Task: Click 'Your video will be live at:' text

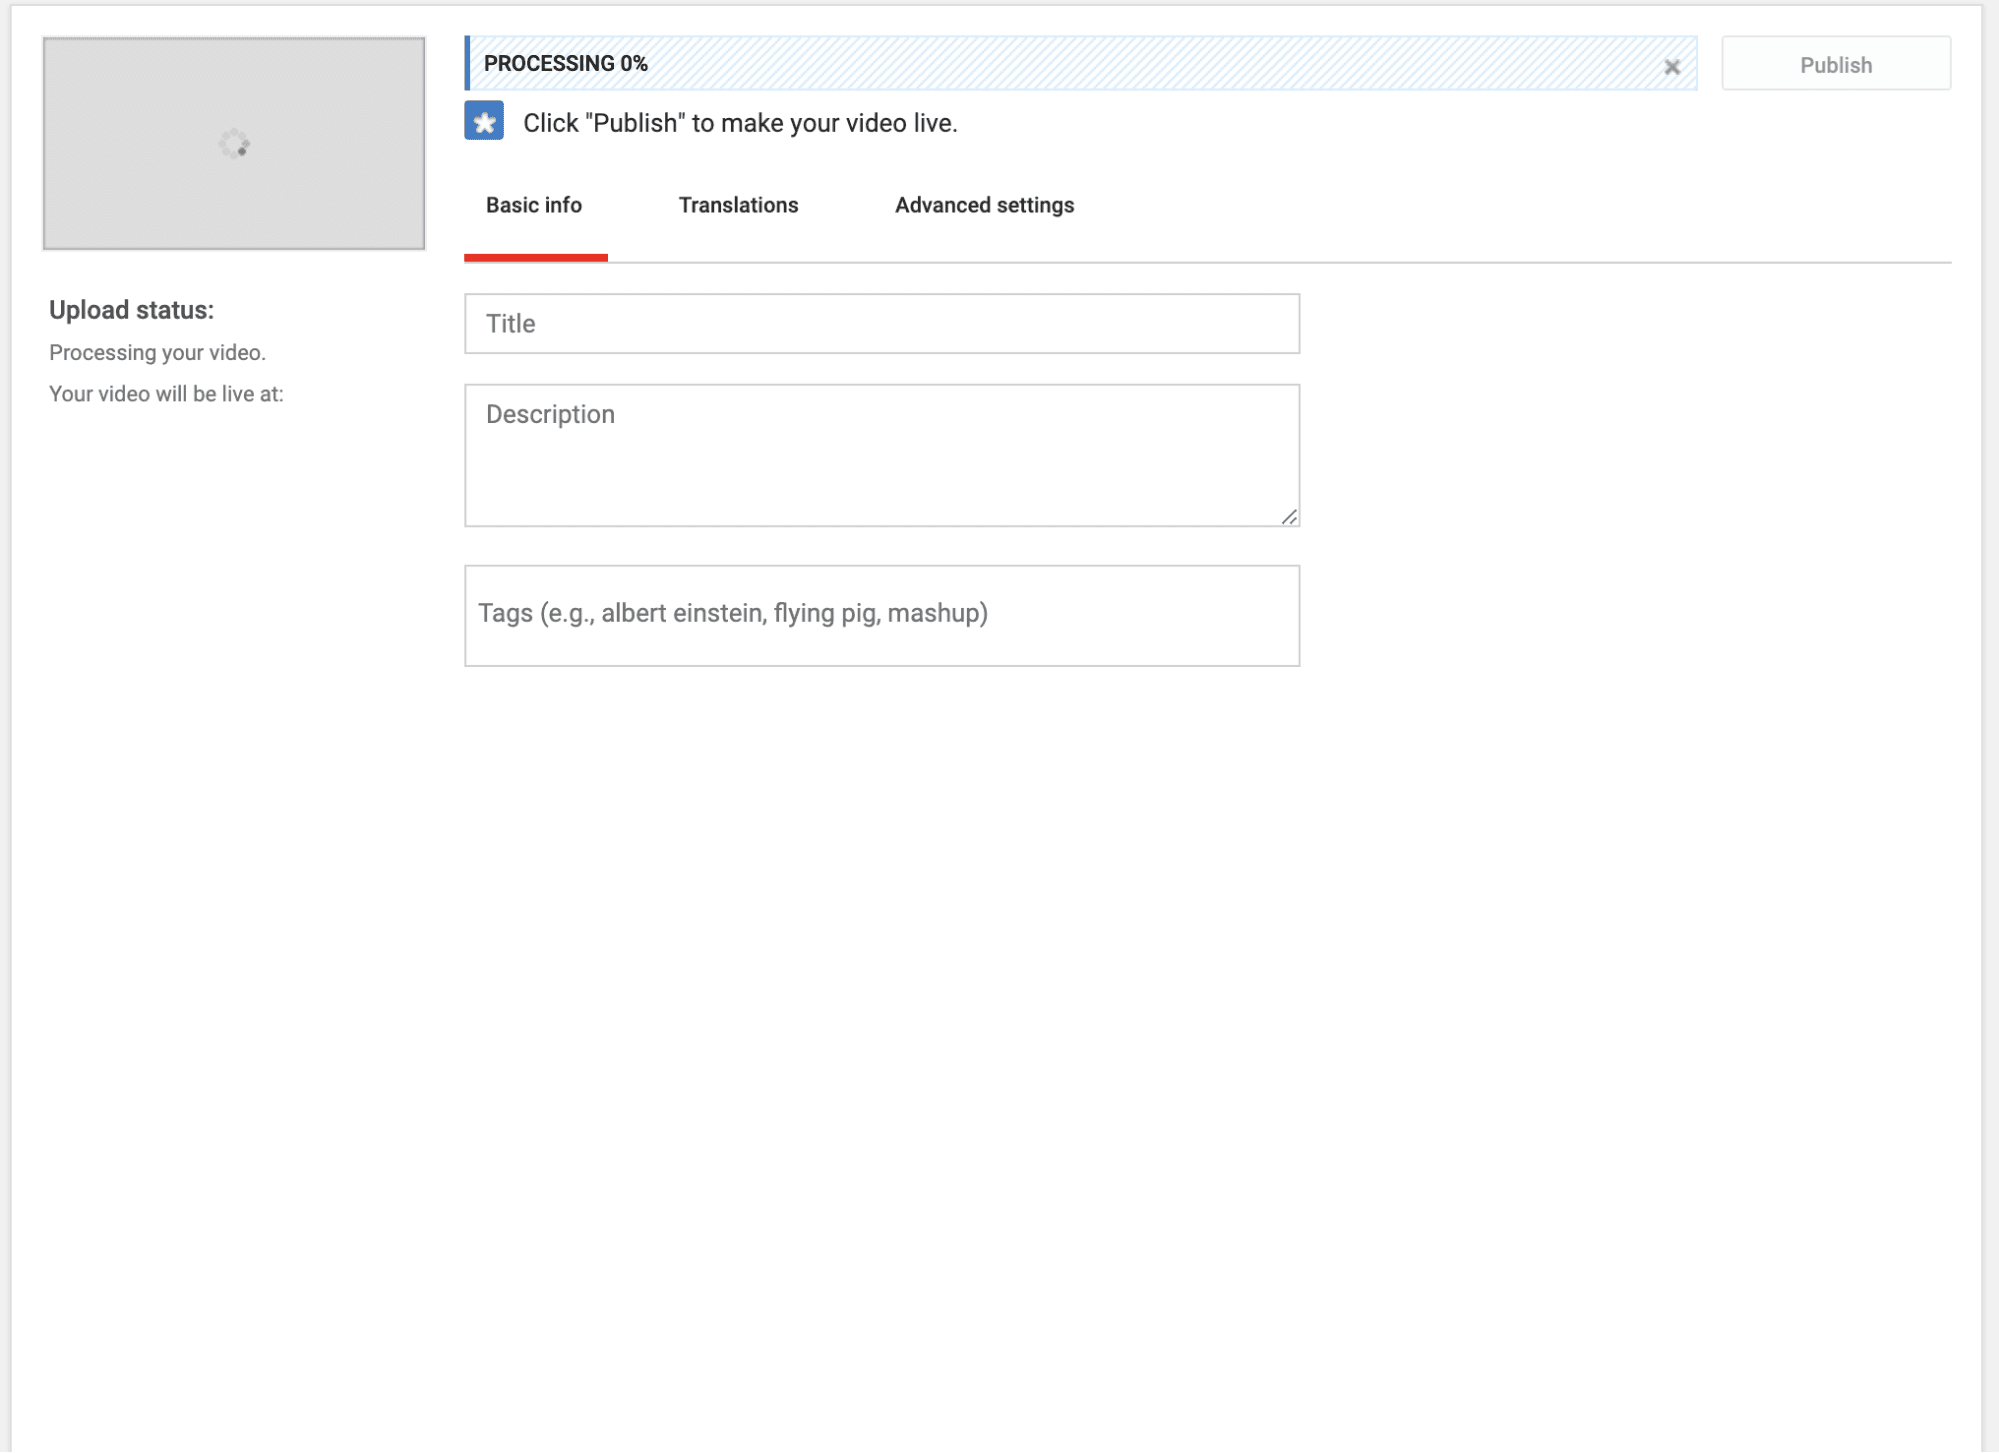Action: tap(166, 394)
